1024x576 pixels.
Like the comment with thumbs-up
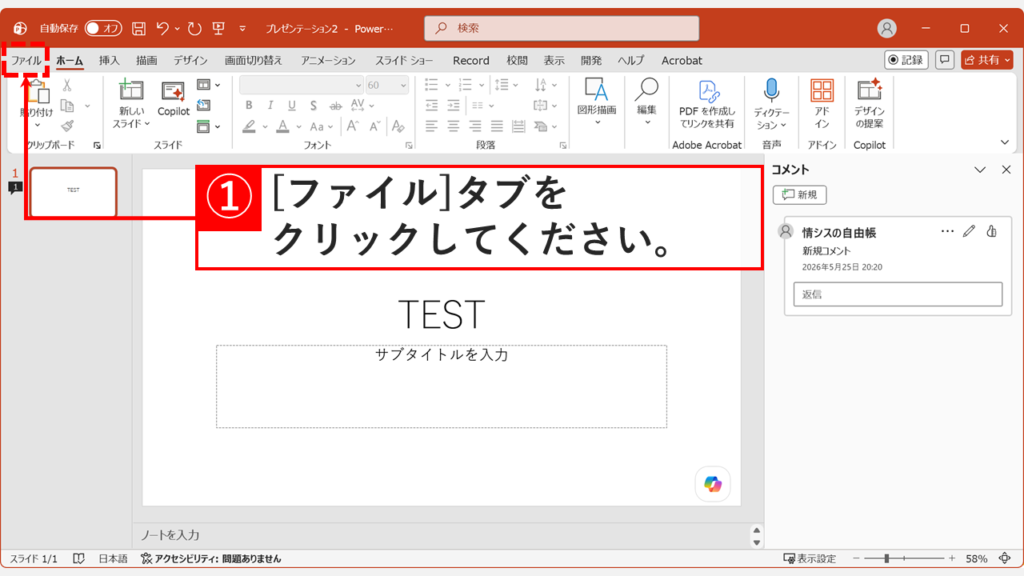tap(991, 231)
